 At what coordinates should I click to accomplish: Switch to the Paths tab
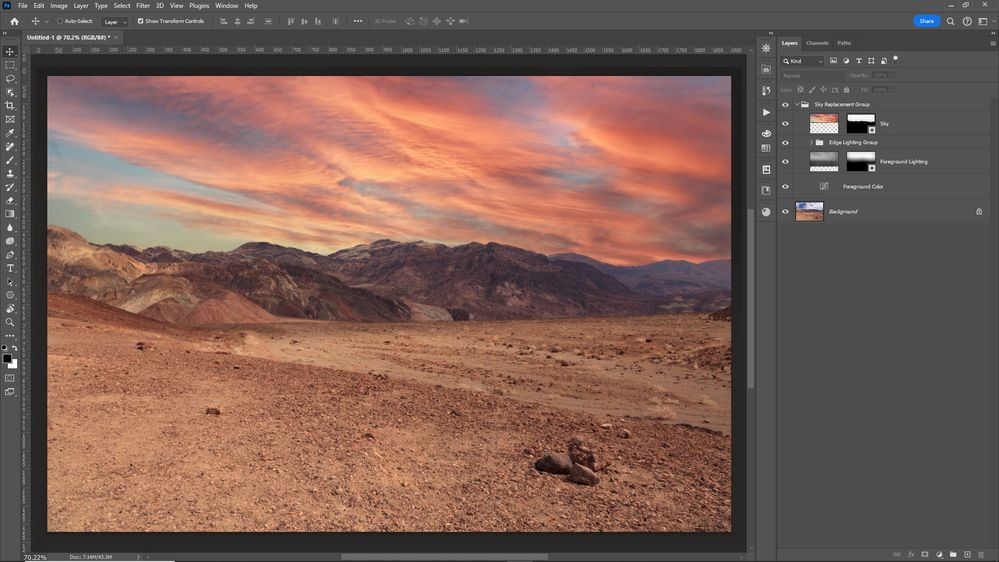coord(844,43)
